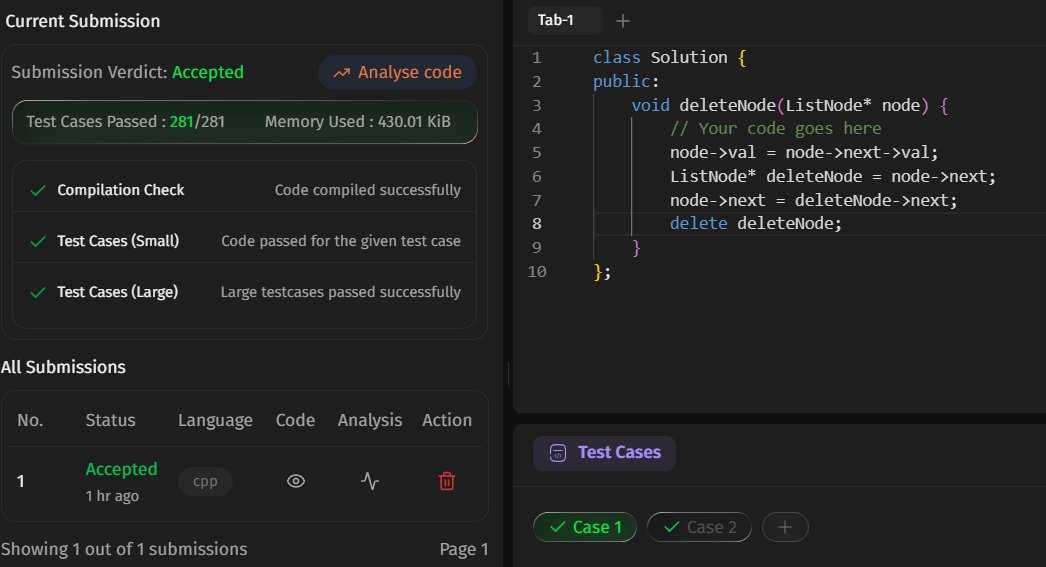Click the Compilation Check row

click(245, 190)
